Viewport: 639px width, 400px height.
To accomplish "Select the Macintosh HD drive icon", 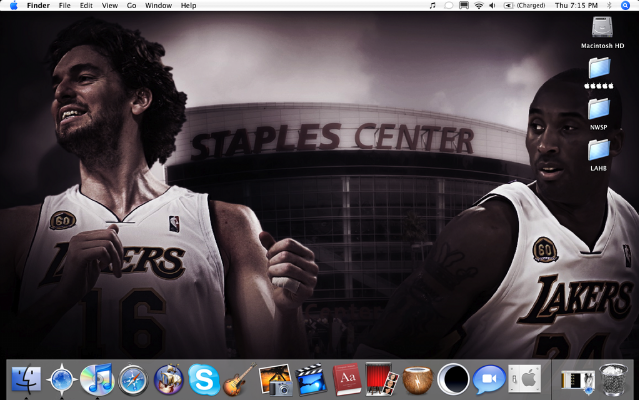I will [600, 27].
